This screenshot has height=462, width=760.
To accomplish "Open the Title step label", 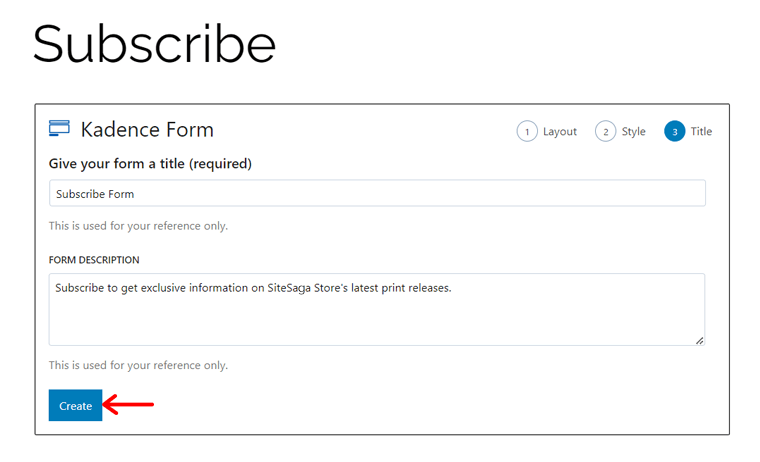I will (x=701, y=131).
